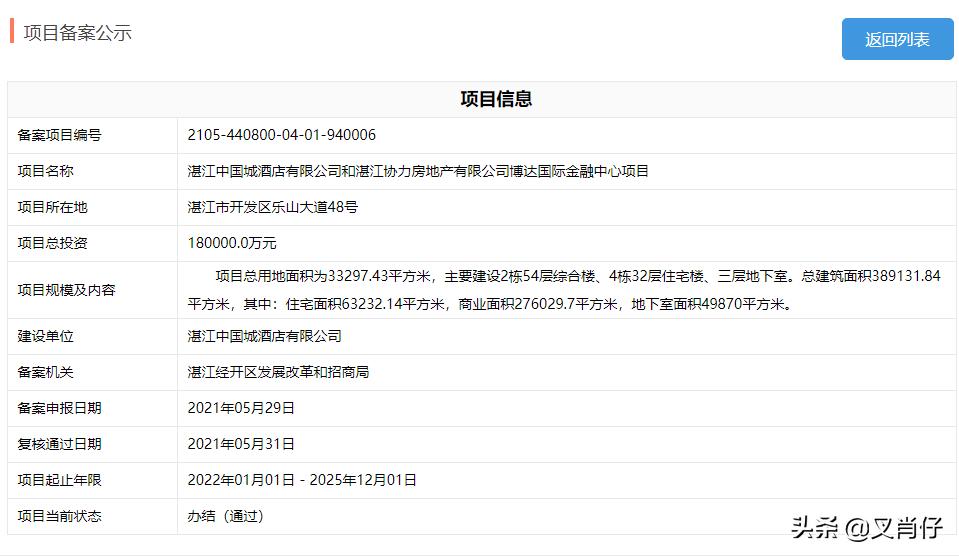The height and width of the screenshot is (556, 959).
Task: Click the 项目起止年限 label
Action: pos(59,481)
